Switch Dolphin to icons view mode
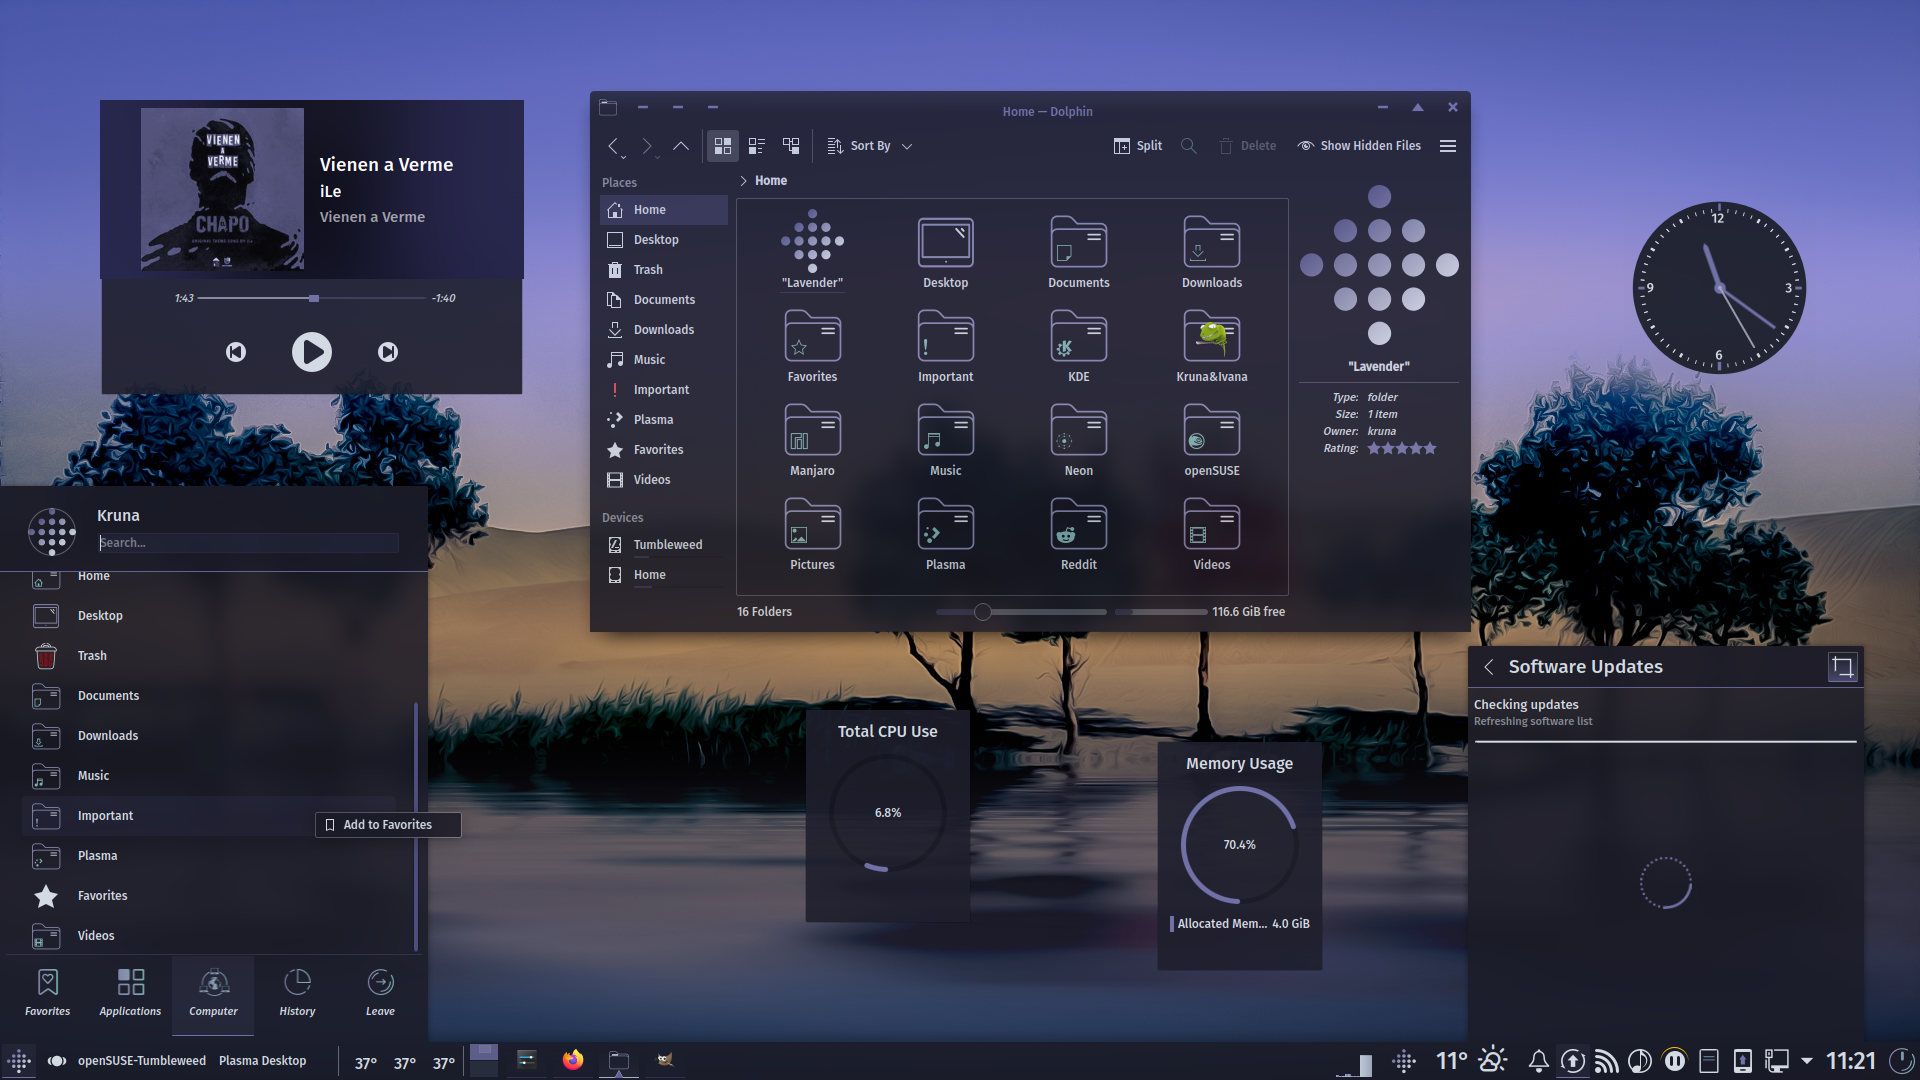Screen dimensions: 1920x1080 point(723,146)
